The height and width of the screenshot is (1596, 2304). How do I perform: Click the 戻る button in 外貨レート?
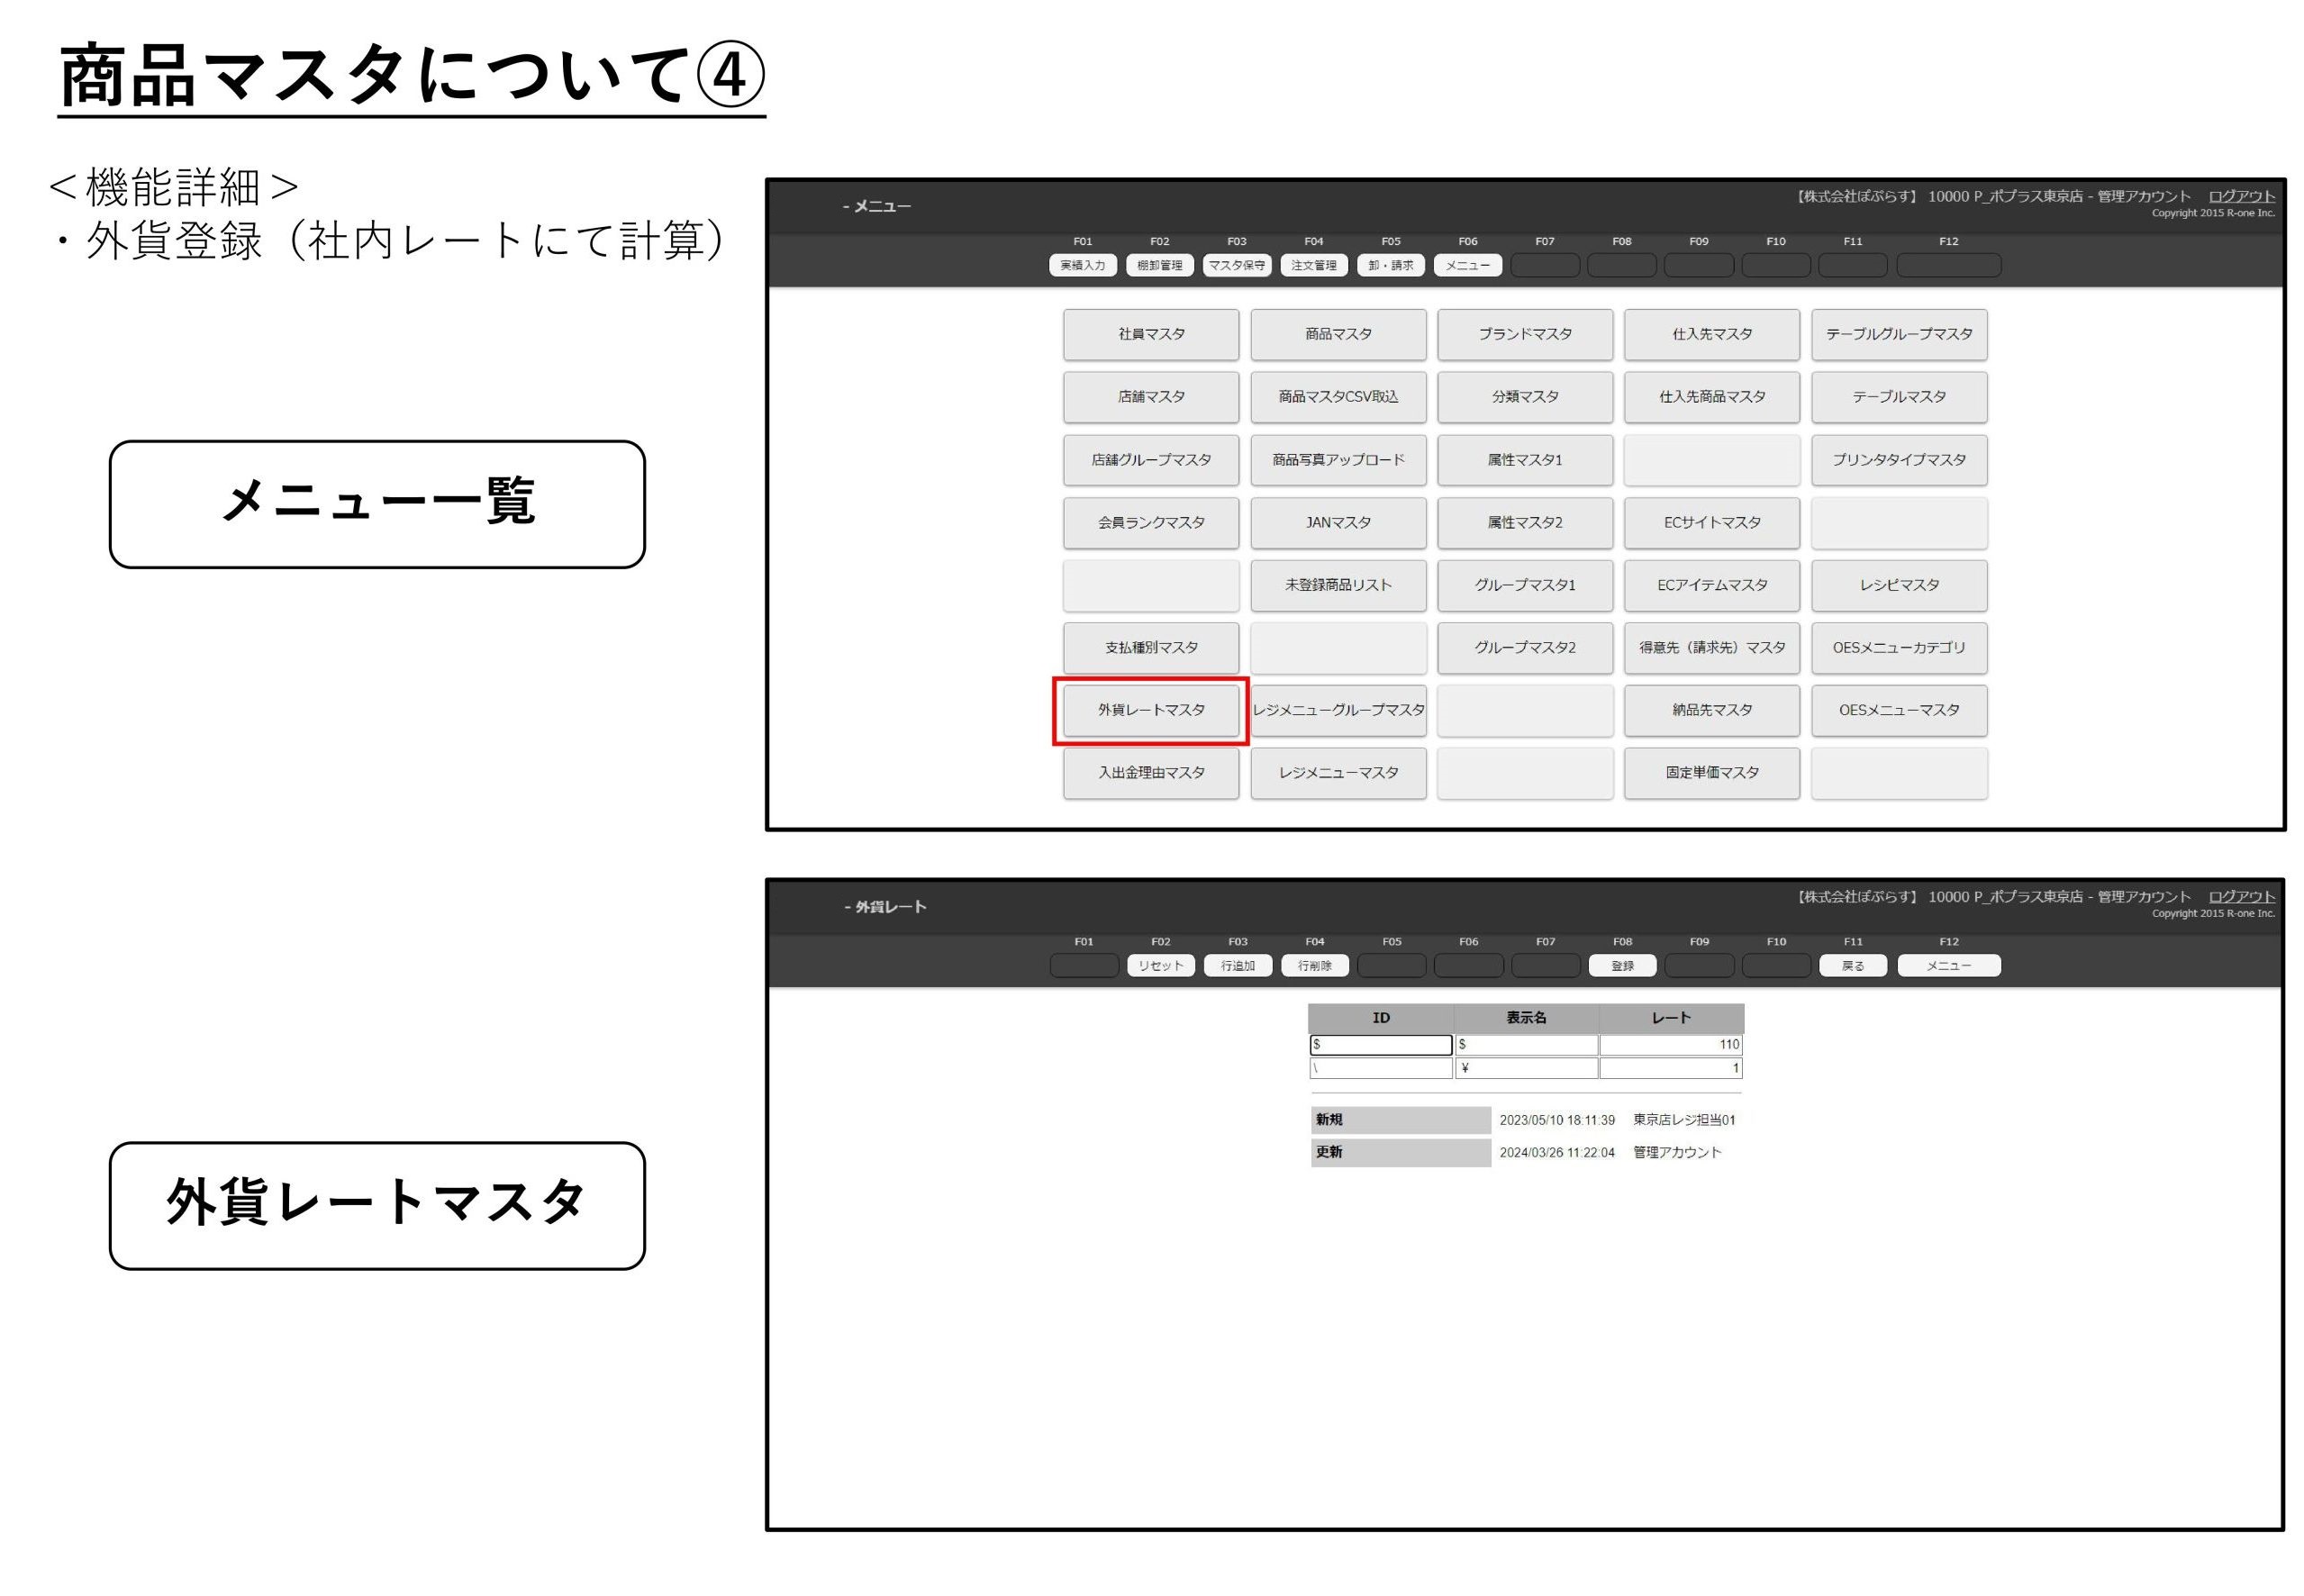coord(1852,966)
